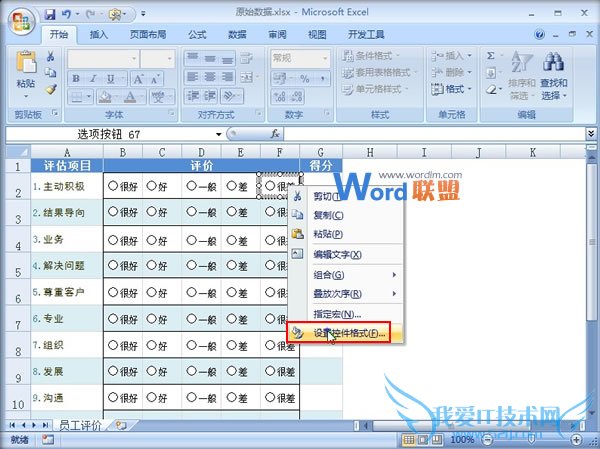The height and width of the screenshot is (449, 600).
Task: Select 一般 radio for 6.专业
Action: point(191,318)
